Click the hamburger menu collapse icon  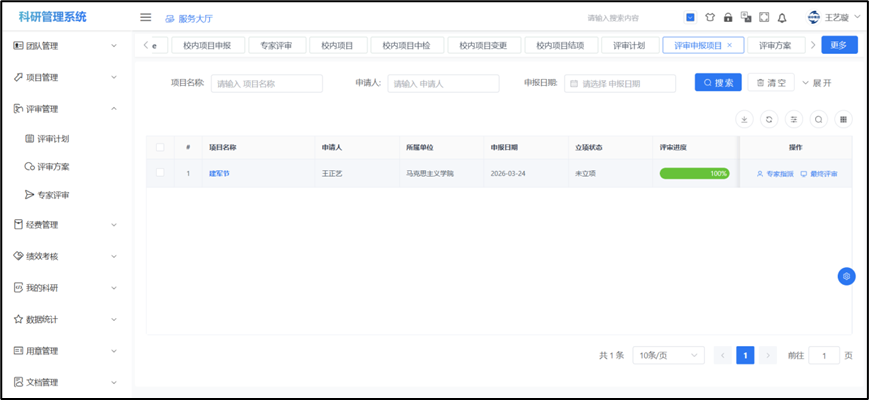tap(146, 17)
